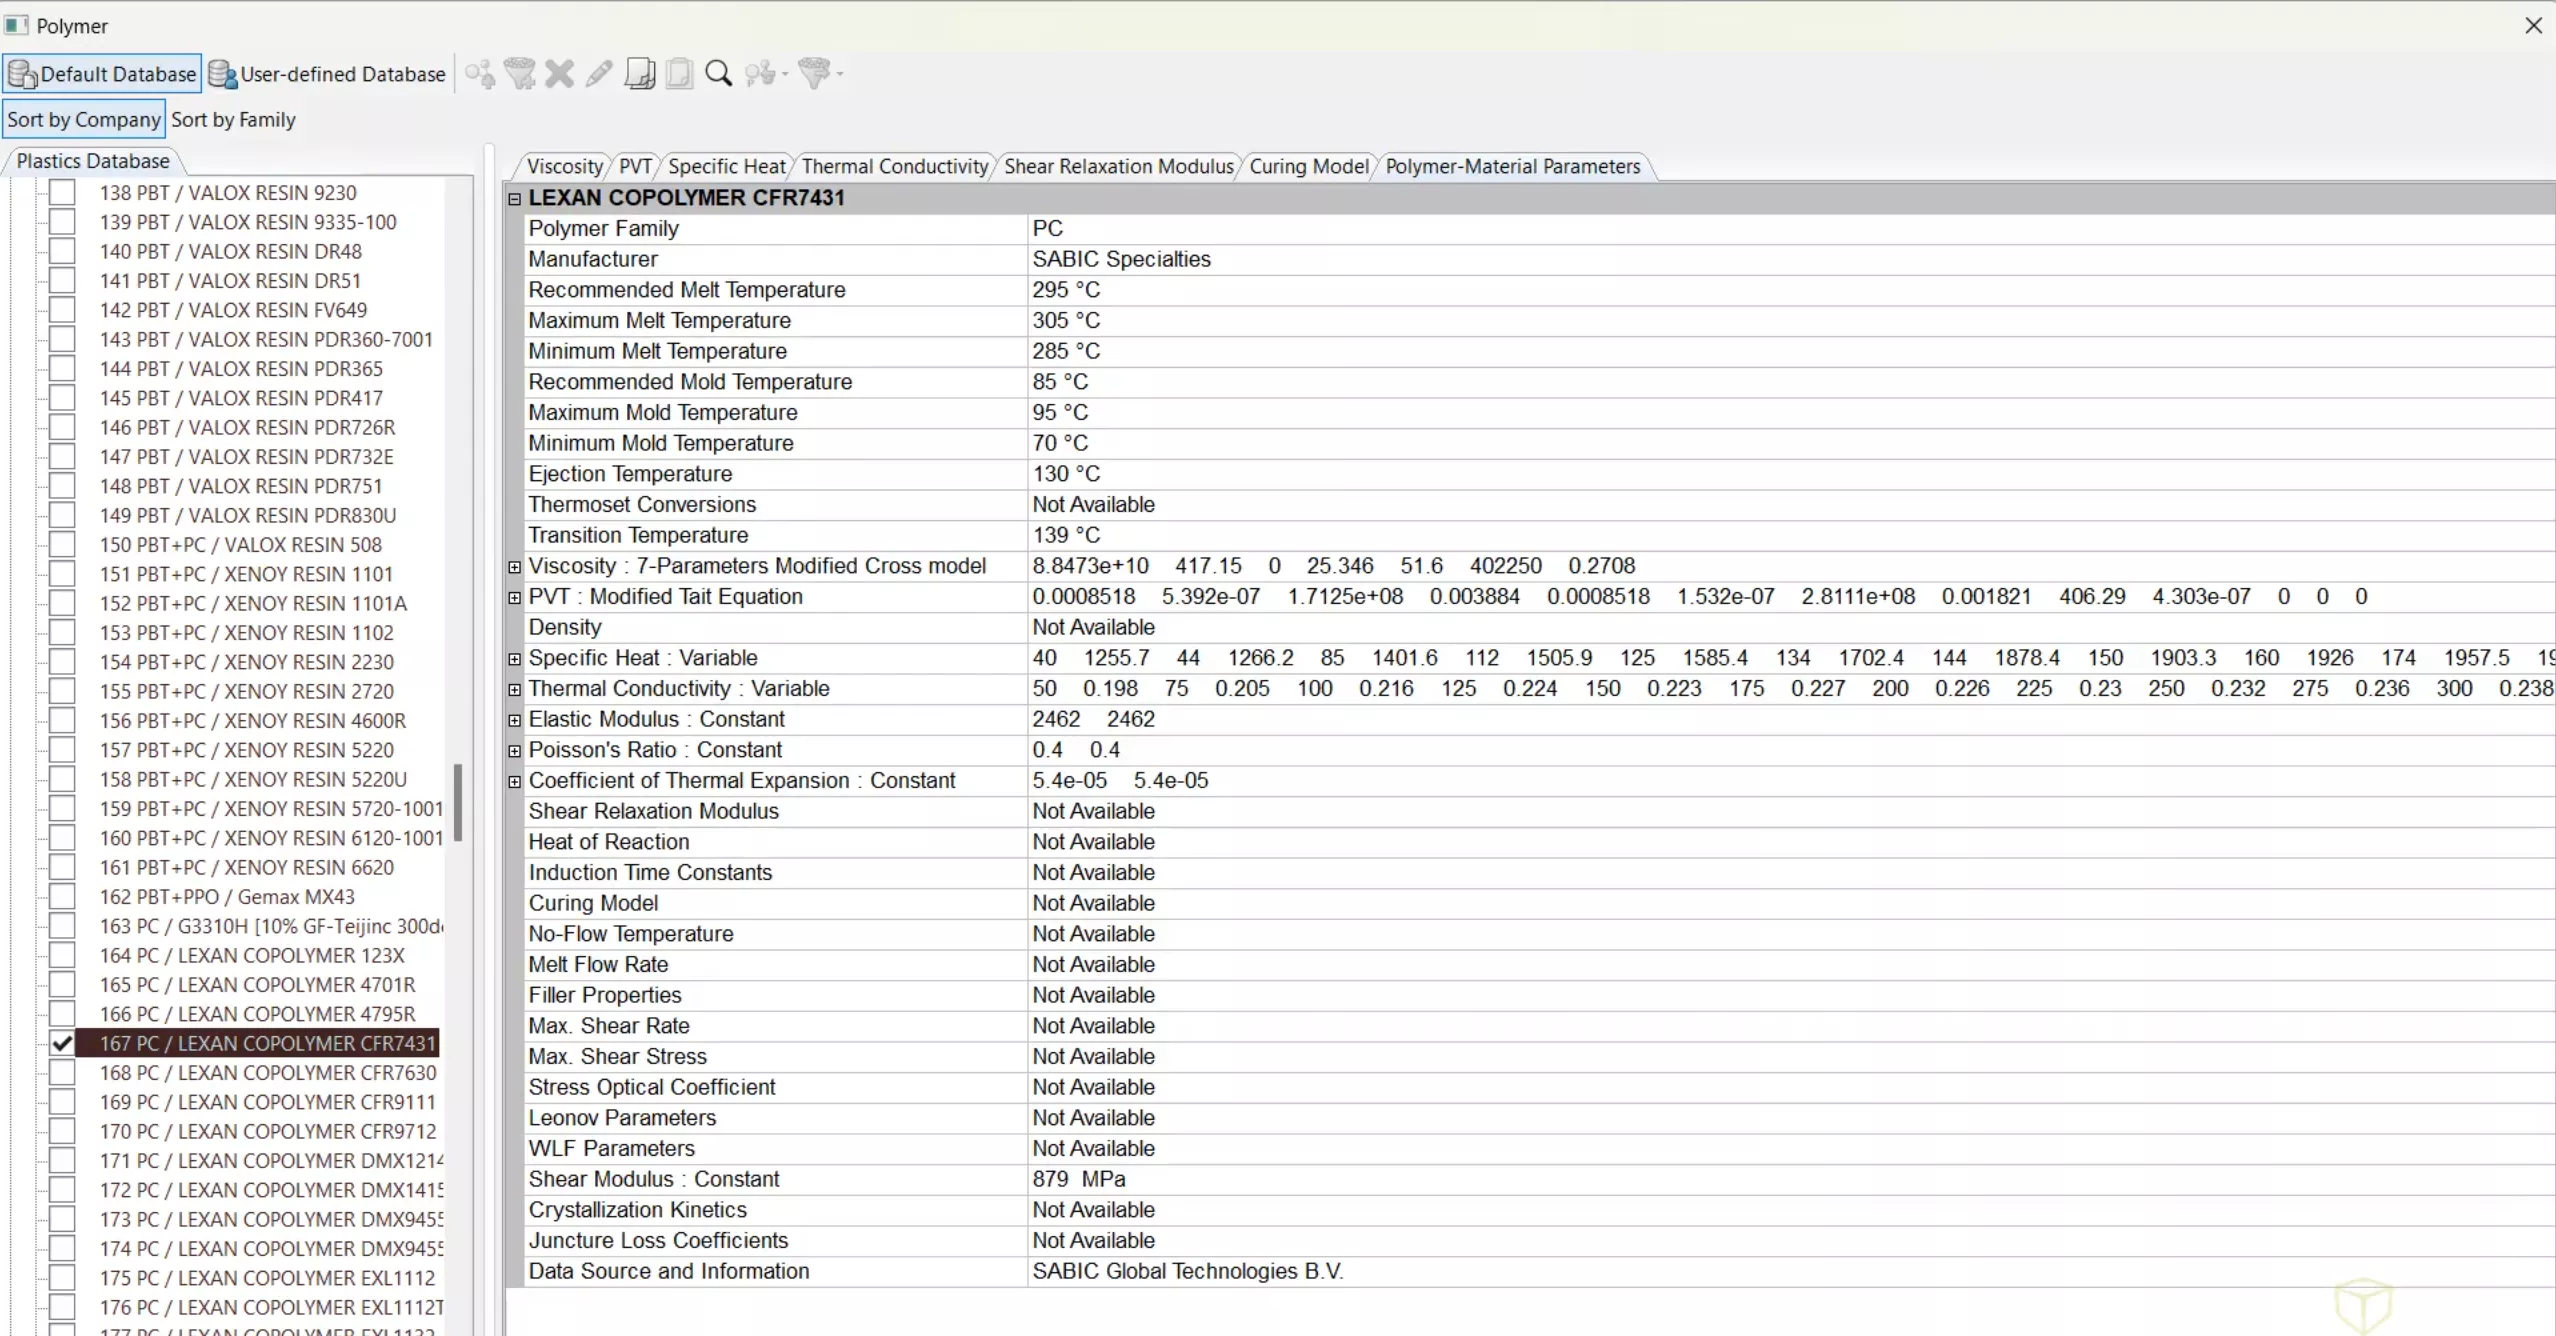Check 168 PC LEXAN COPOLYMER CFR7630
Screen dimensions: 2556x1336
coord(62,1072)
